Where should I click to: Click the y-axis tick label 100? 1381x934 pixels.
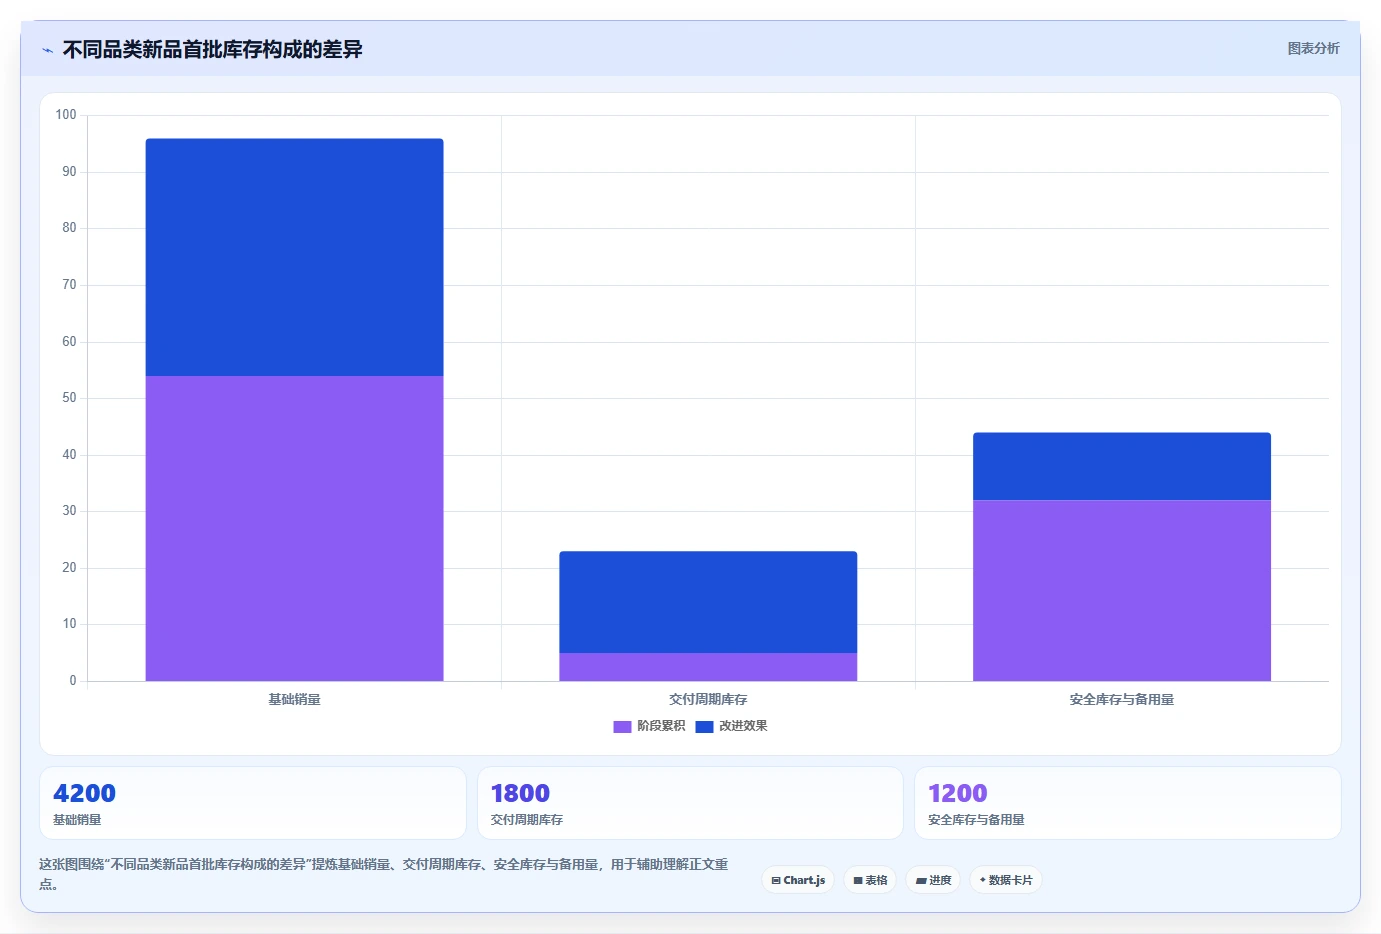66,115
